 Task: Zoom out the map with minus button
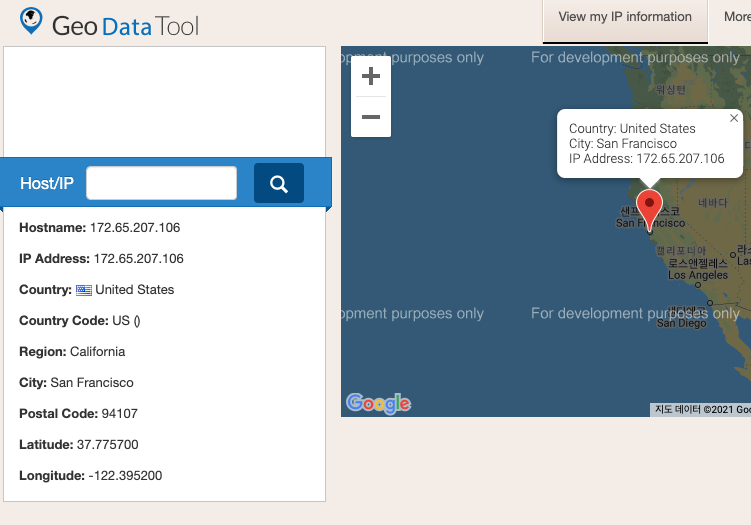[x=371, y=117]
